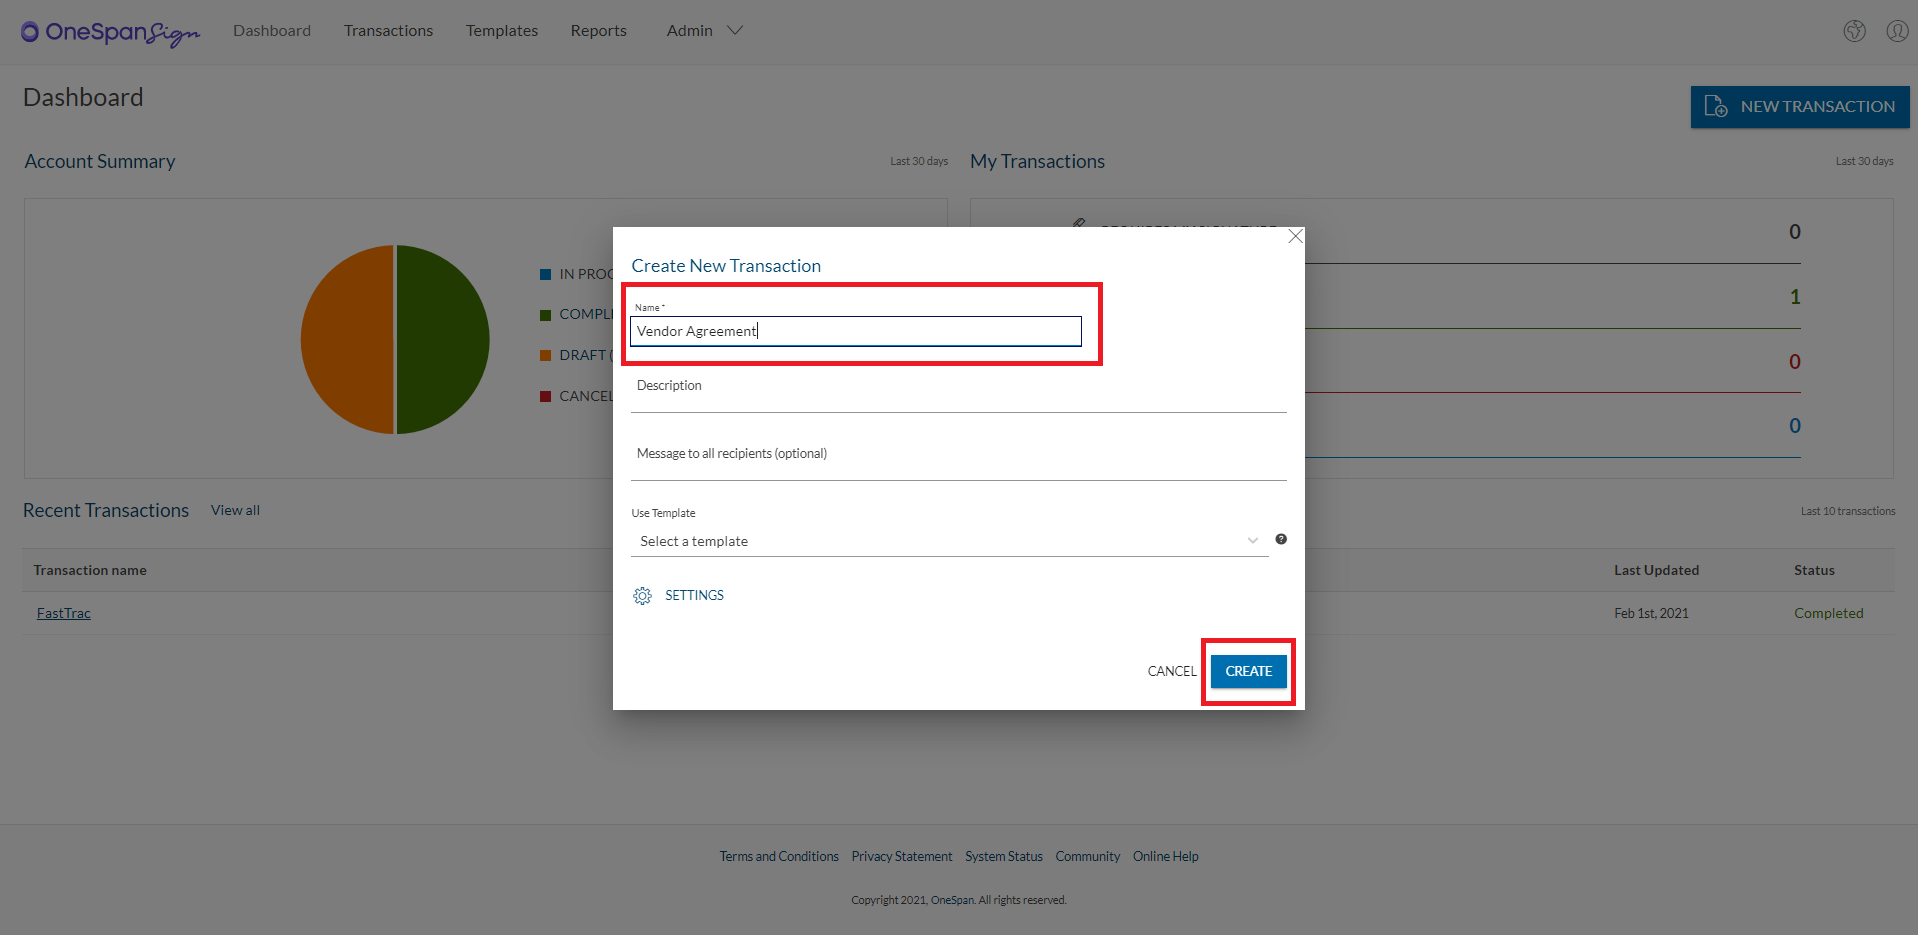This screenshot has height=935, width=1918.
Task: Click the blue count 0 in My Transactions
Action: pos(1795,426)
